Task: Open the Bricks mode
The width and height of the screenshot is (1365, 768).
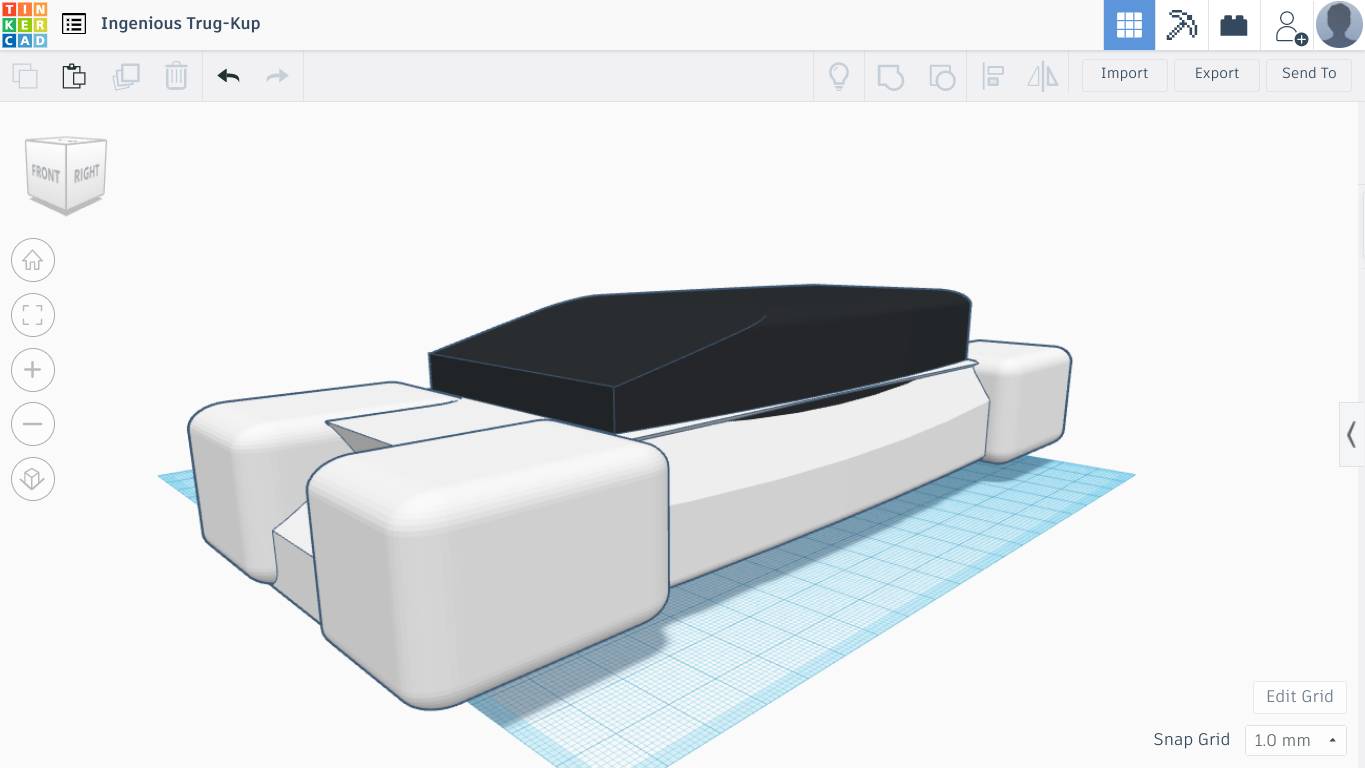Action: pos(1234,25)
